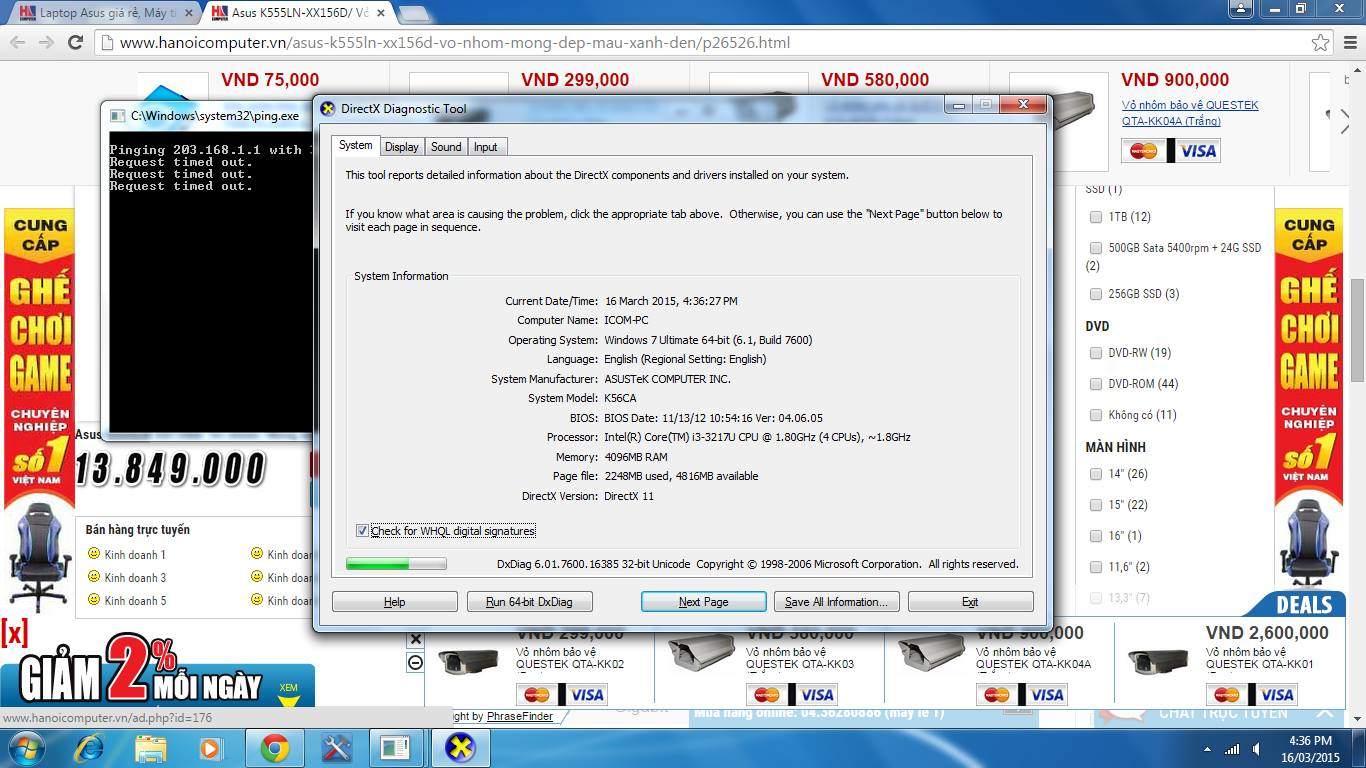Open the Sound tab in DxDiag
The width and height of the screenshot is (1366, 768).
[446, 147]
